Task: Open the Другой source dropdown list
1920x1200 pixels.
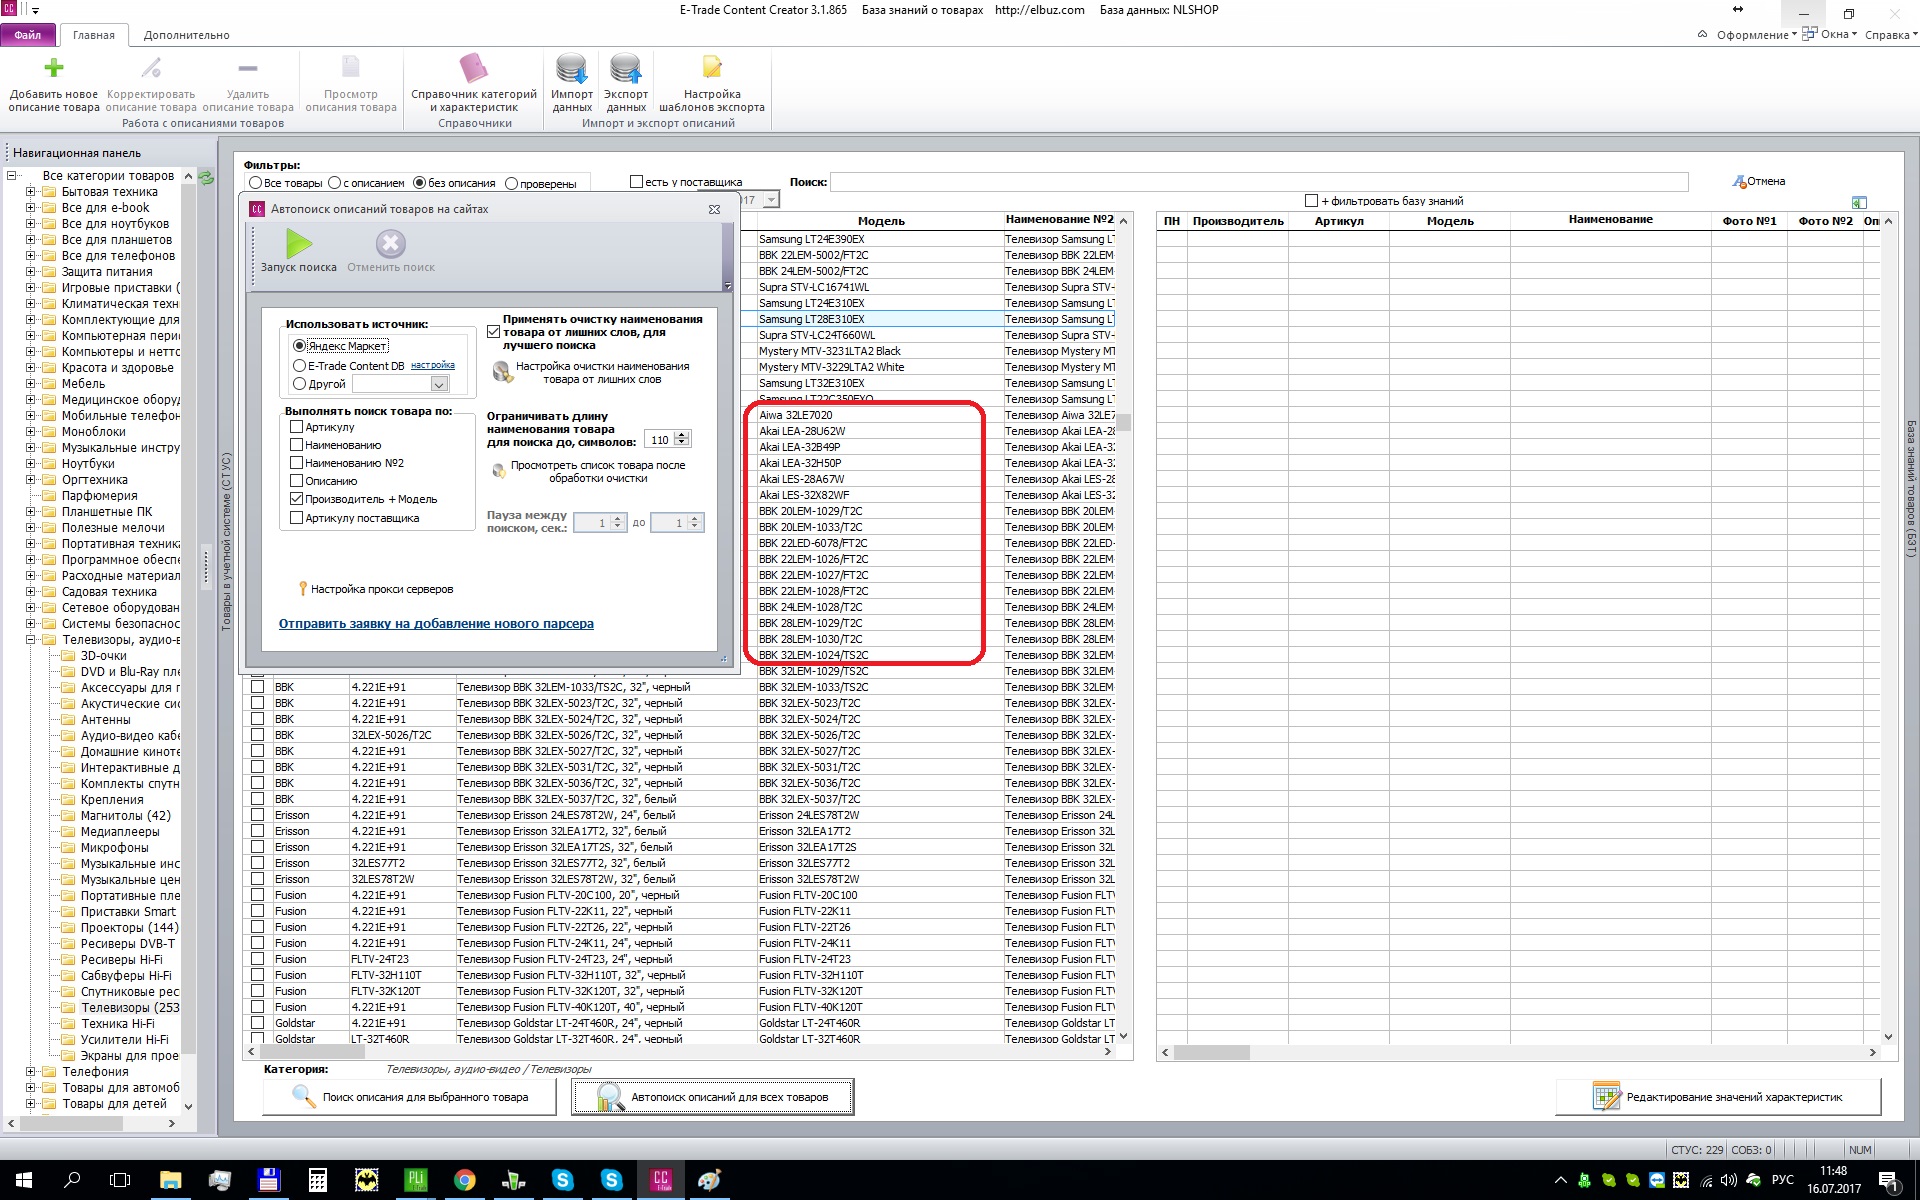Action: coord(438,384)
